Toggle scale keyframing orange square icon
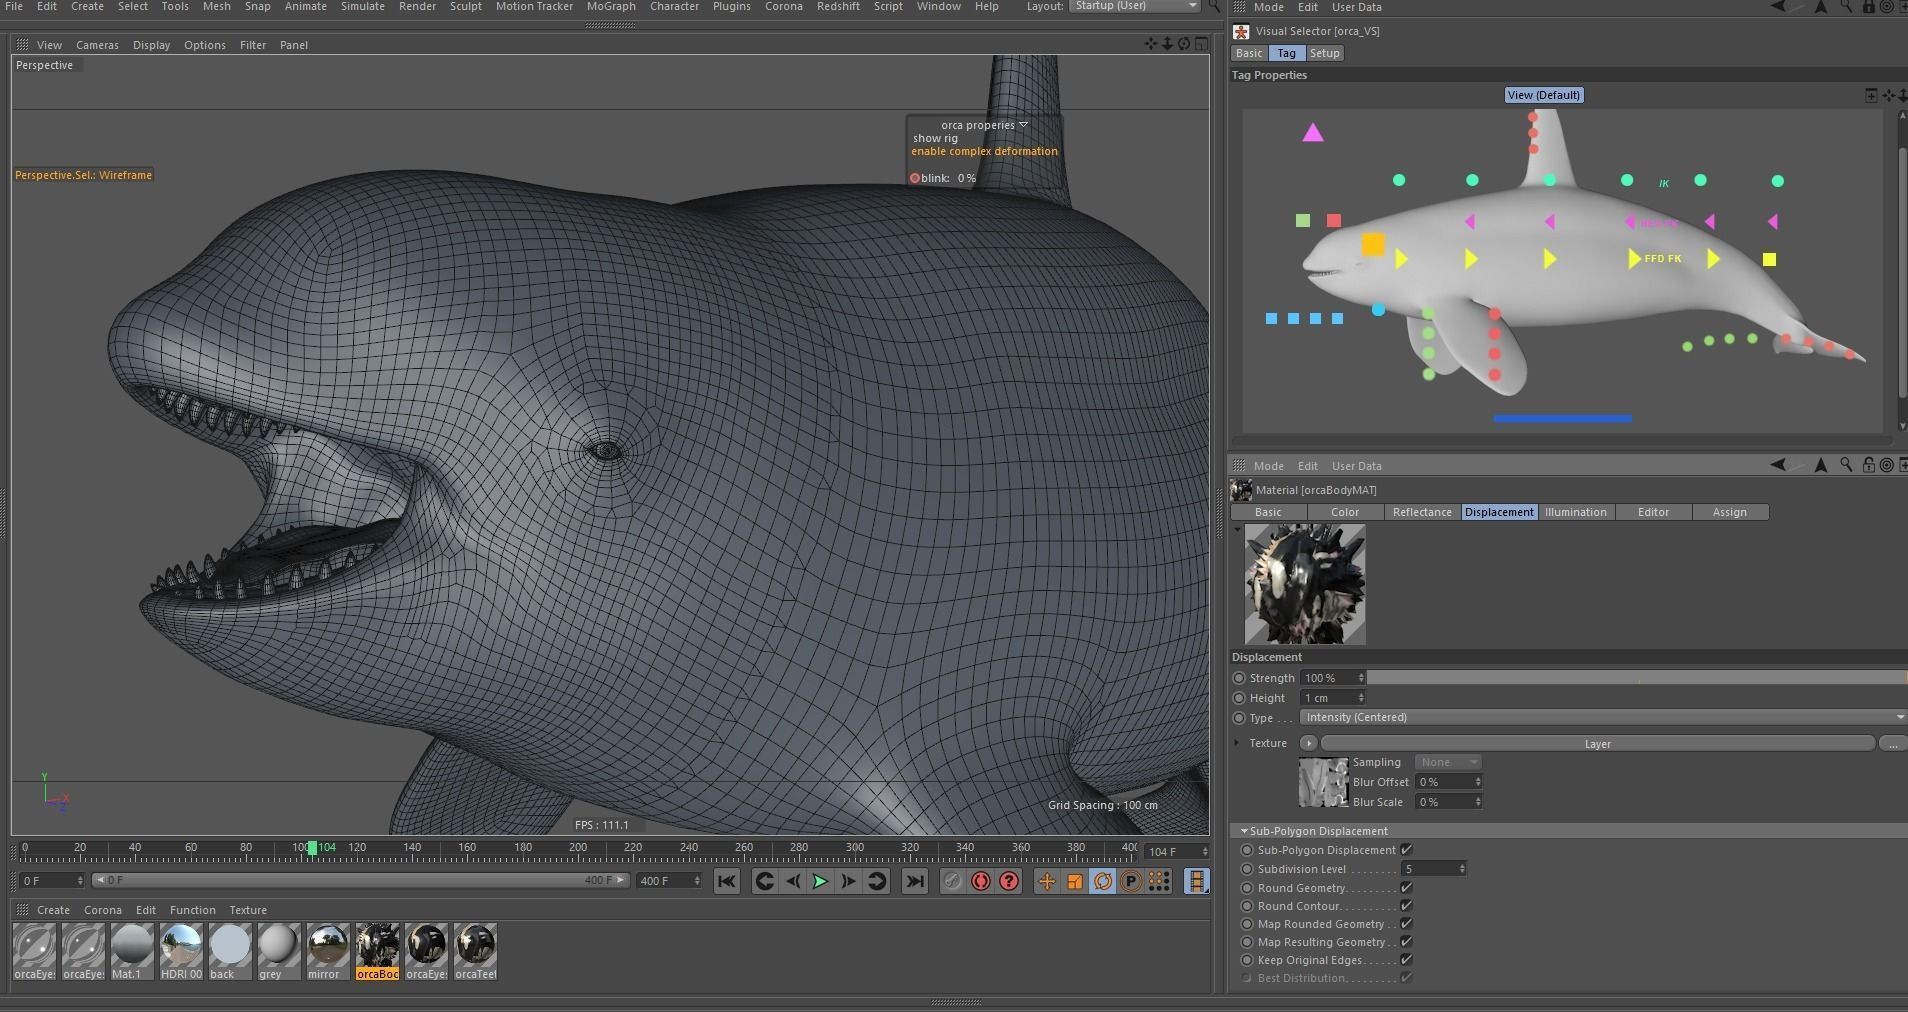Viewport: 1908px width, 1012px height. pos(1074,881)
